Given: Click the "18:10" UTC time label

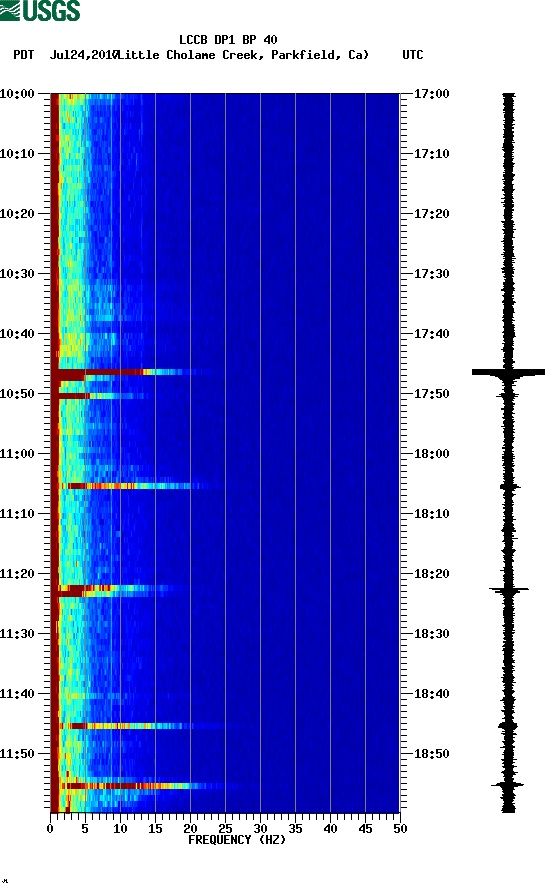Looking at the screenshot, I should [431, 514].
